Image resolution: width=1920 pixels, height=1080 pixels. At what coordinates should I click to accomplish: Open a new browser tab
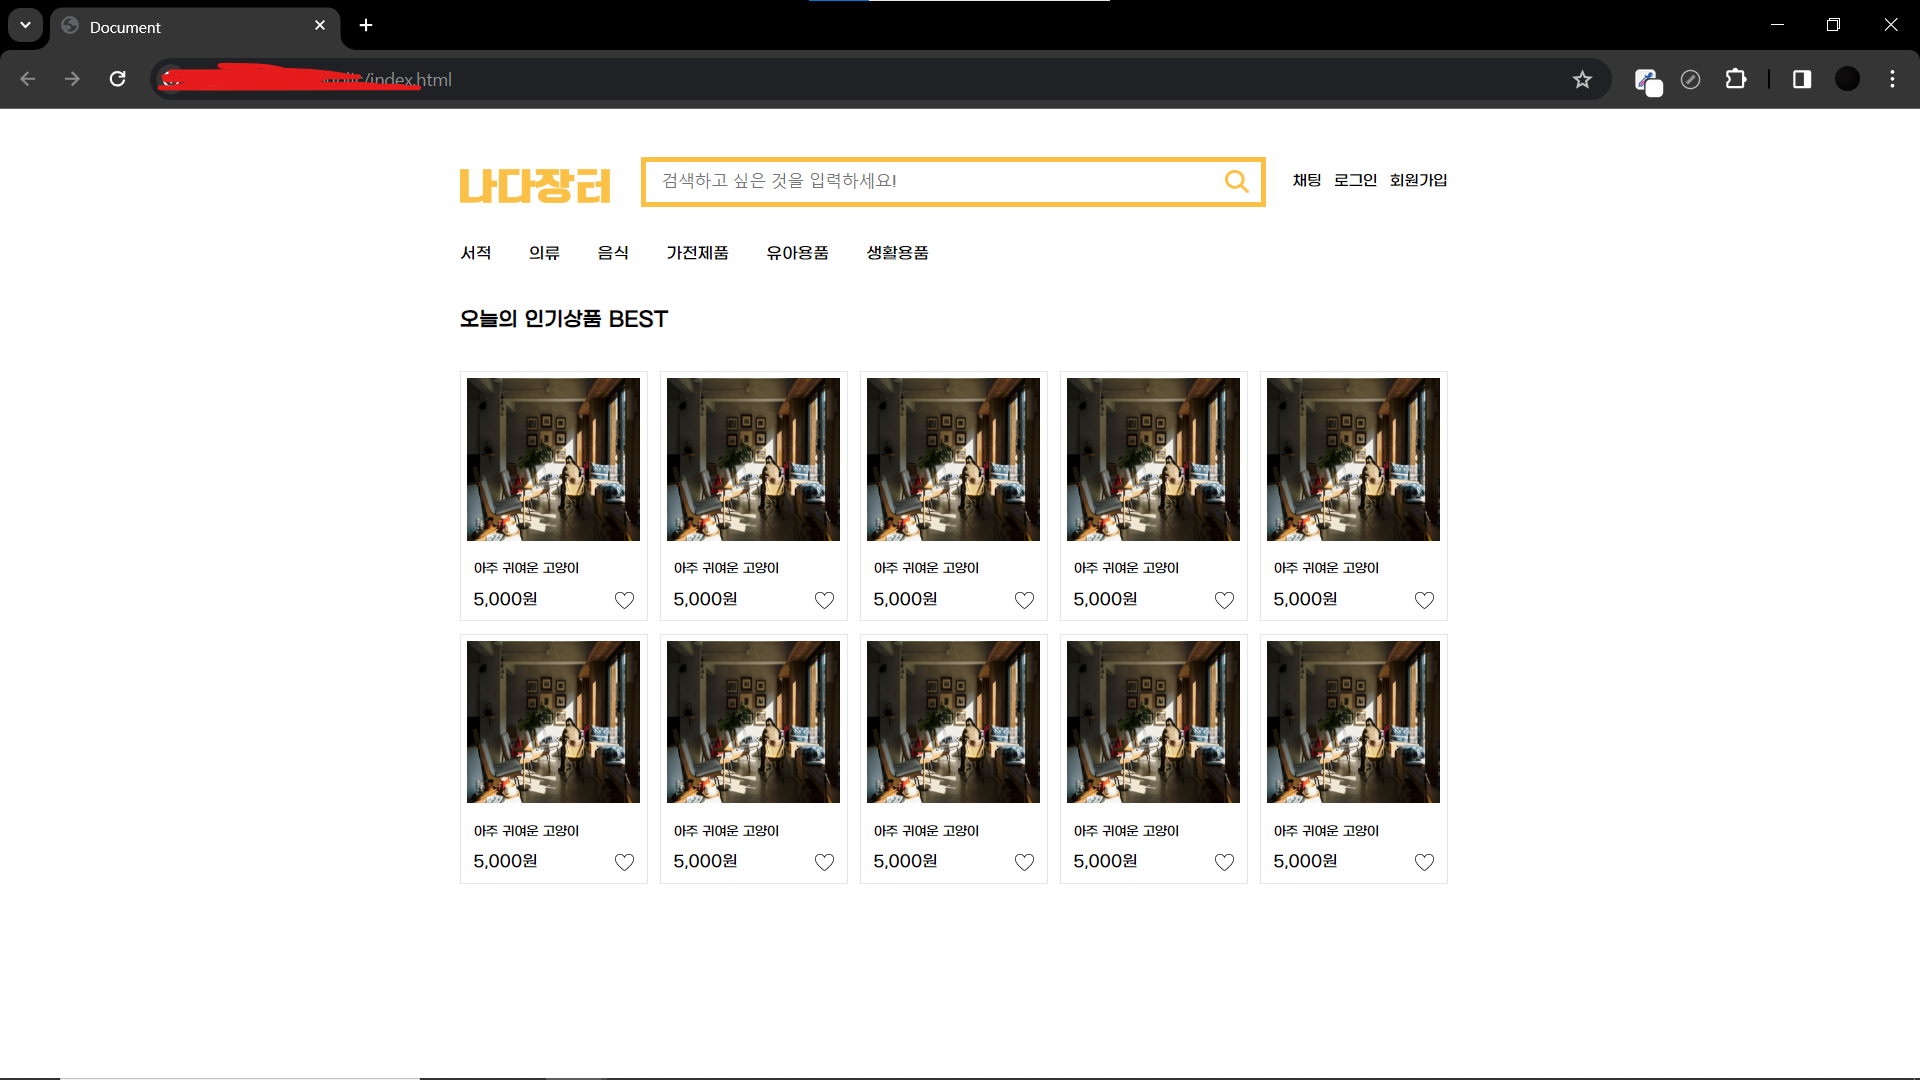(x=366, y=25)
